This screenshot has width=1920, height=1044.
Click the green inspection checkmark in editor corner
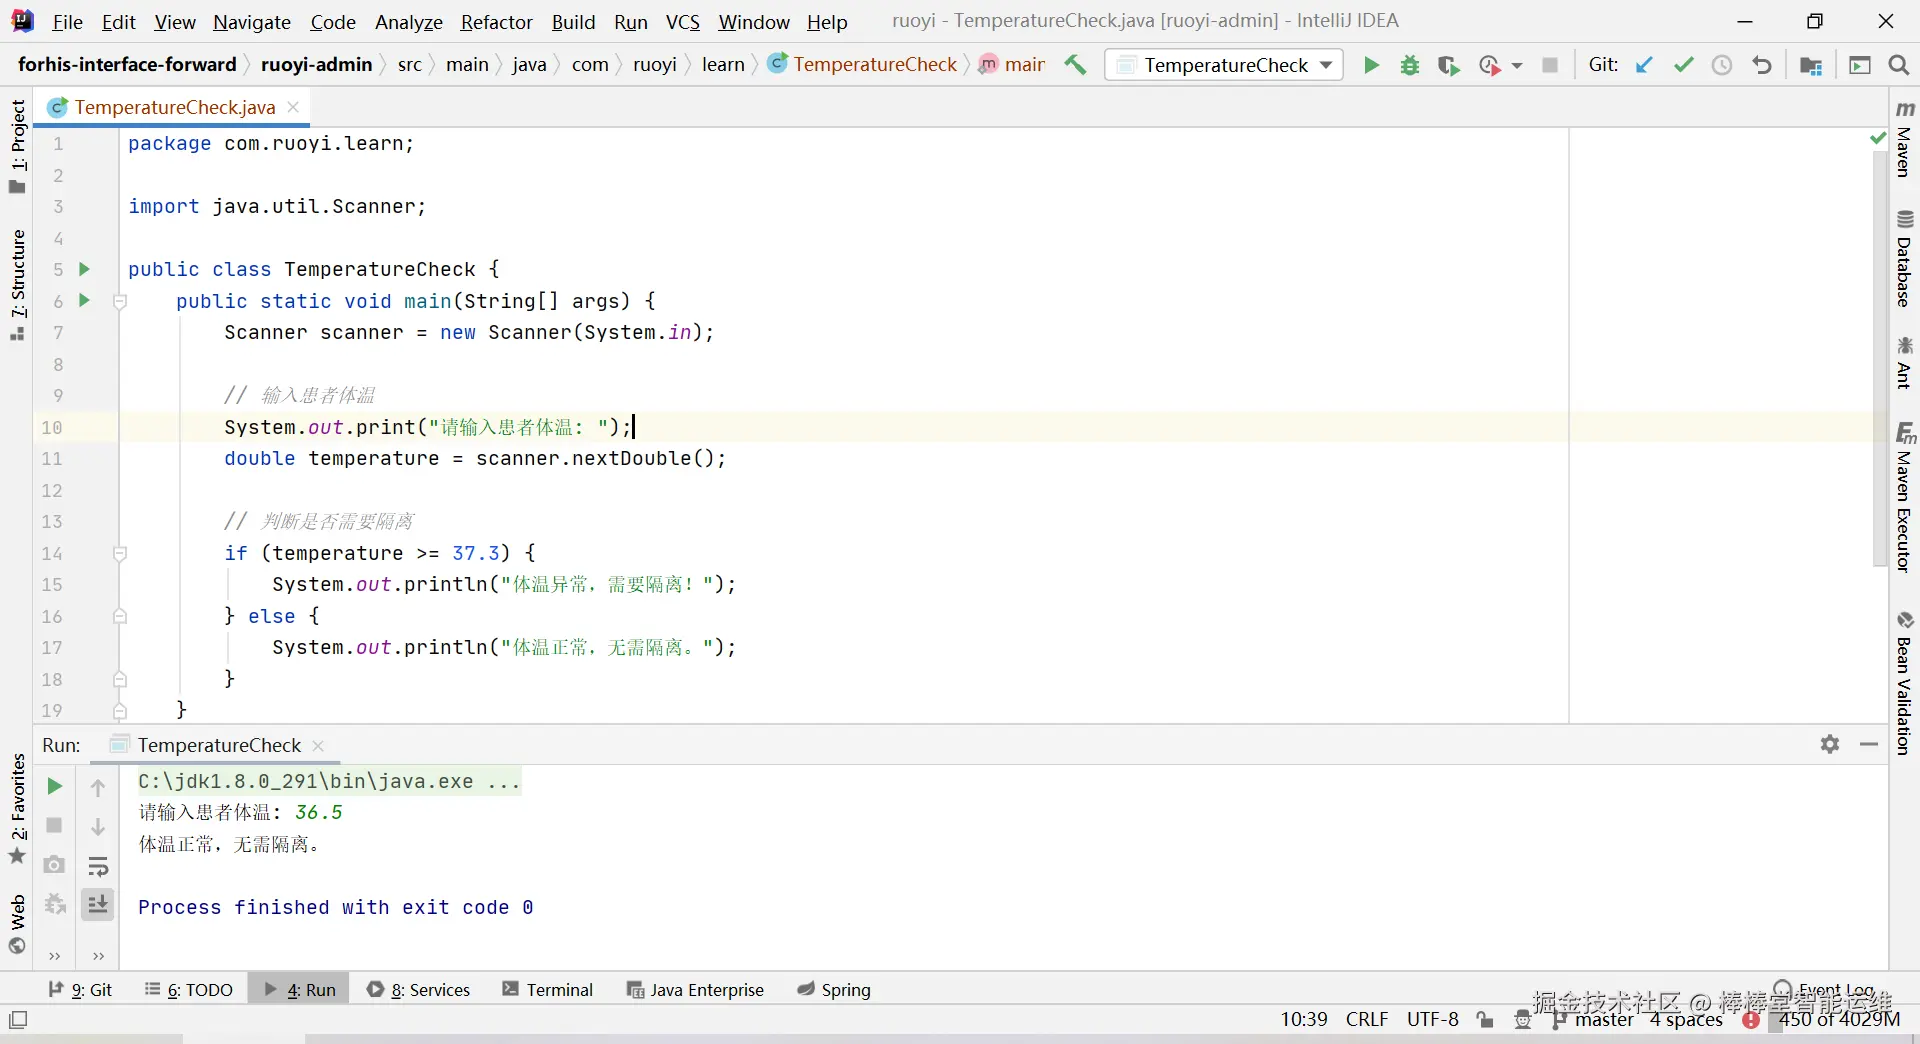(1878, 138)
